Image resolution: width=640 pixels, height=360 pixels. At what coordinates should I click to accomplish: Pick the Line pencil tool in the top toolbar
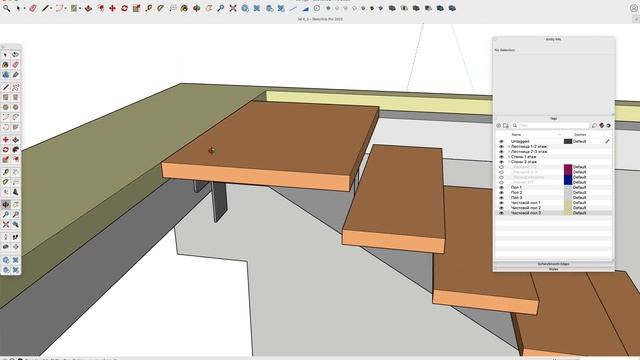pos(45,8)
